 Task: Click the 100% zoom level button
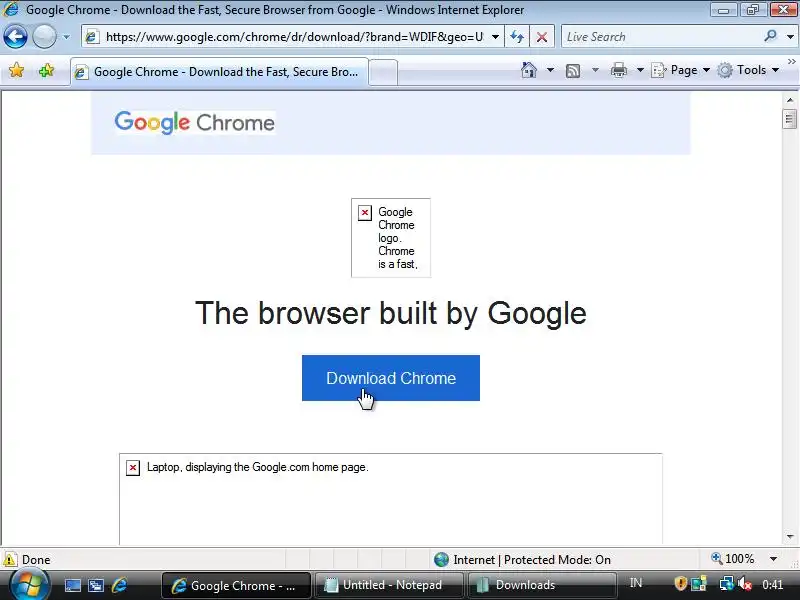pos(733,559)
